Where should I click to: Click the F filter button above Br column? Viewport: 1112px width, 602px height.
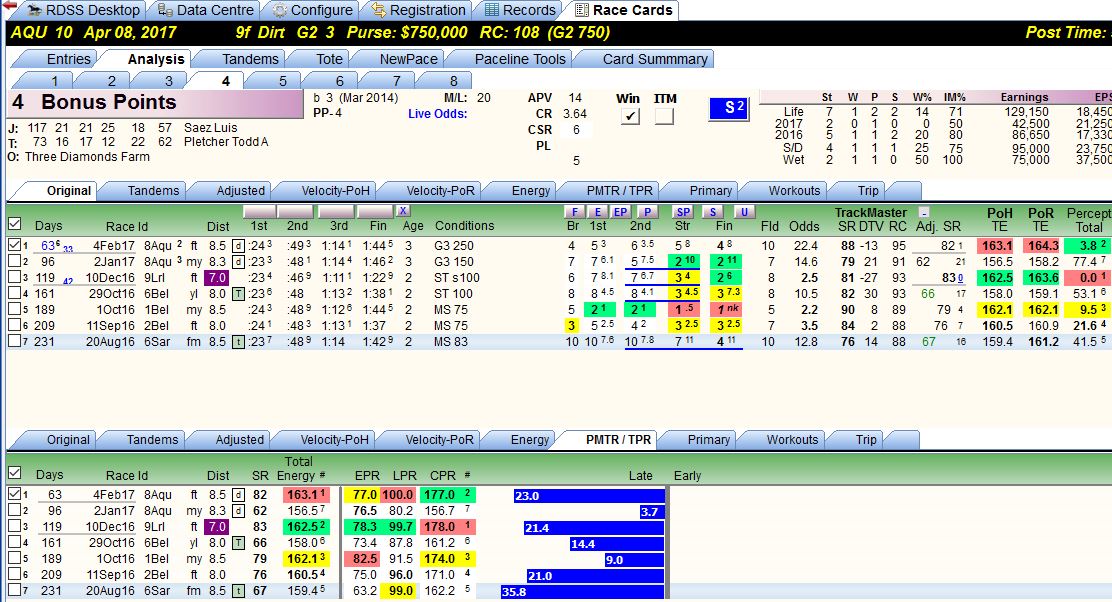click(574, 211)
